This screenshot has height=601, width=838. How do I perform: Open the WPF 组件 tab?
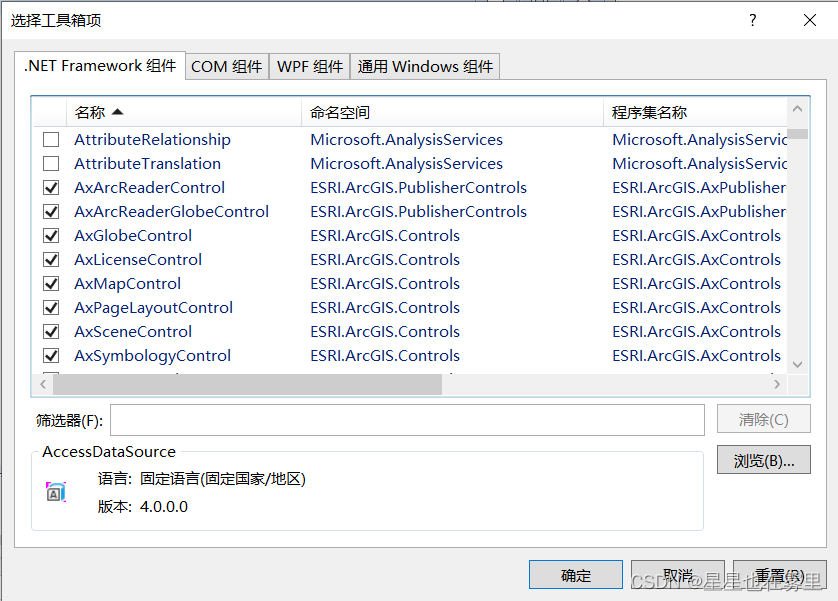(x=309, y=66)
